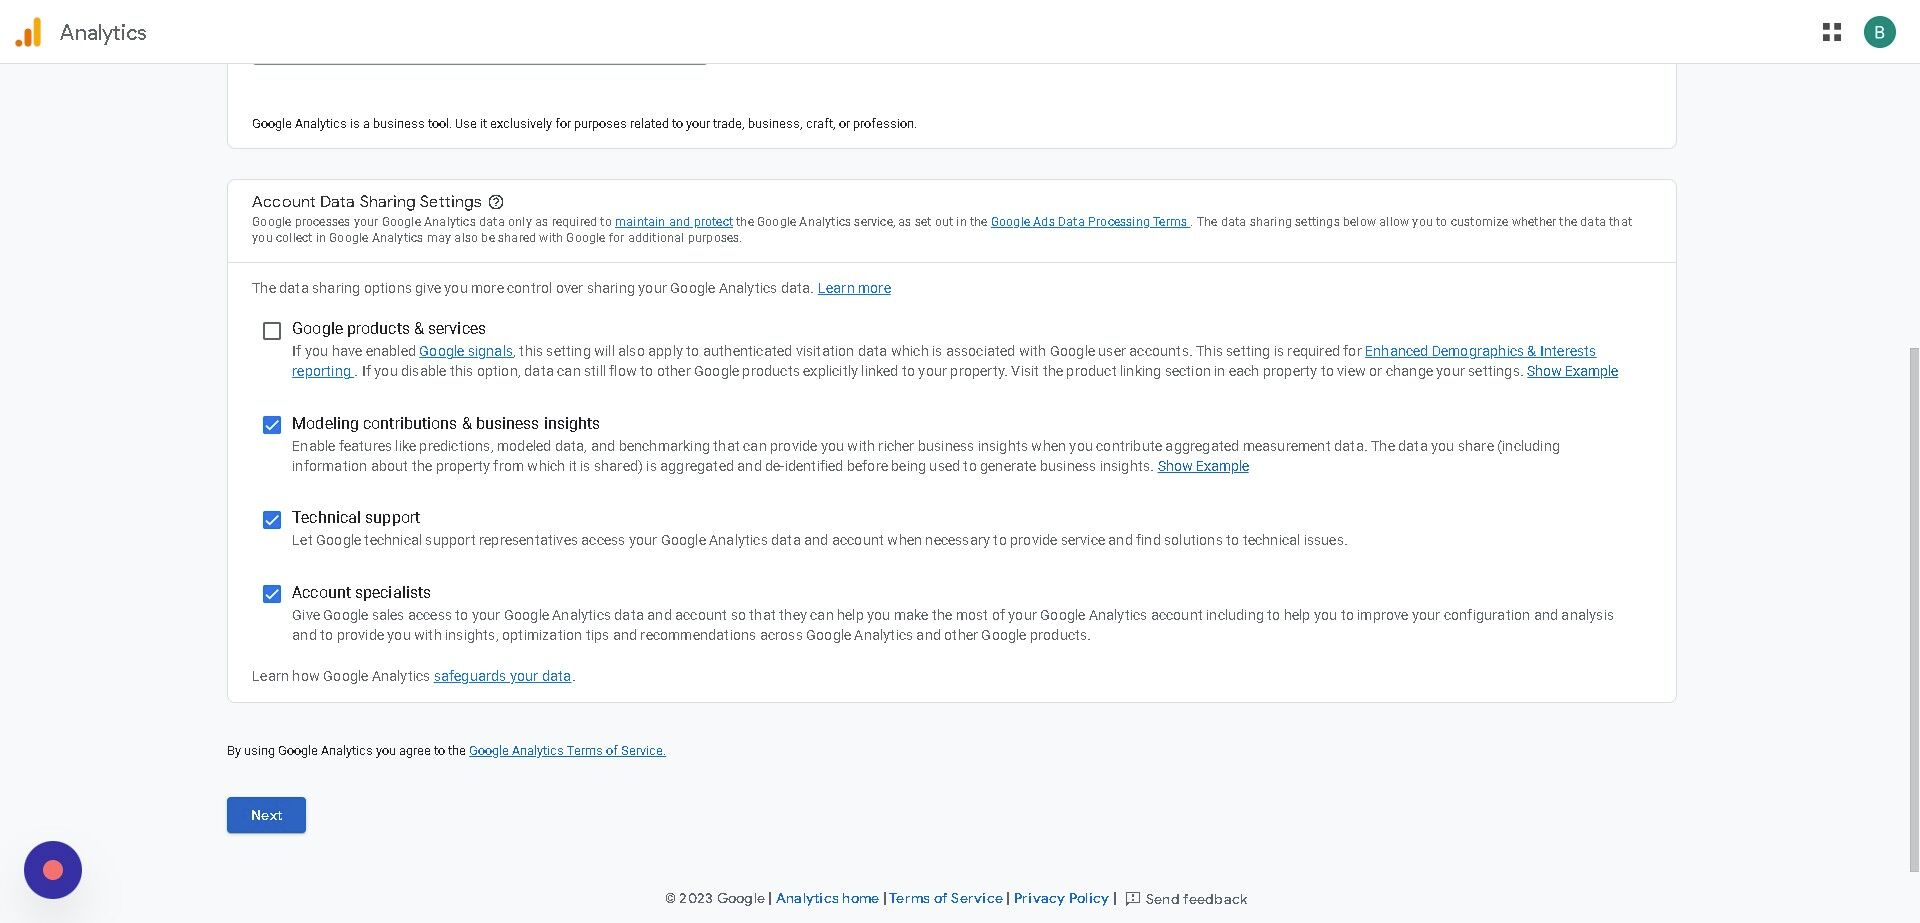Click the Account specialists label text
1920x923 pixels.
[361, 592]
